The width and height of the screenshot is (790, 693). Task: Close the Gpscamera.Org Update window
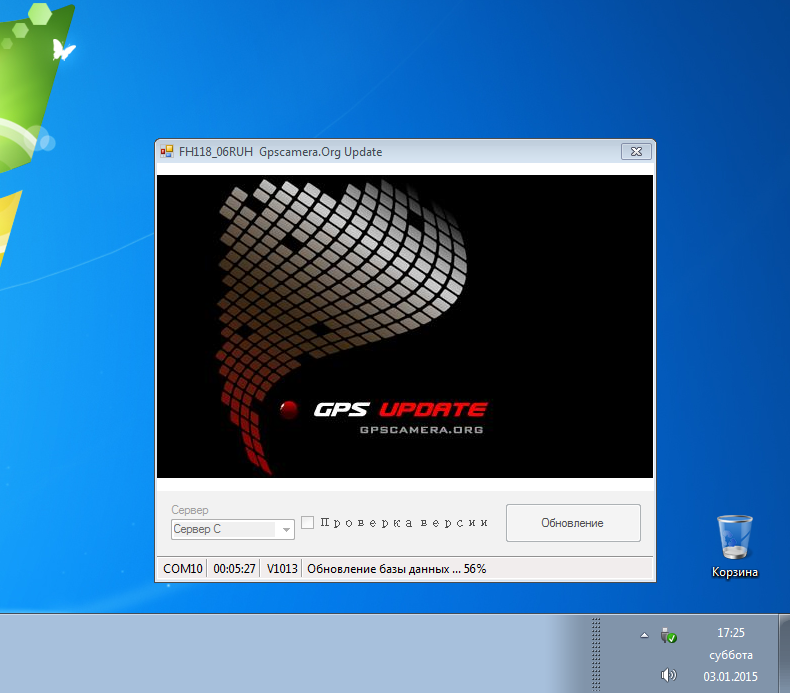pos(636,152)
